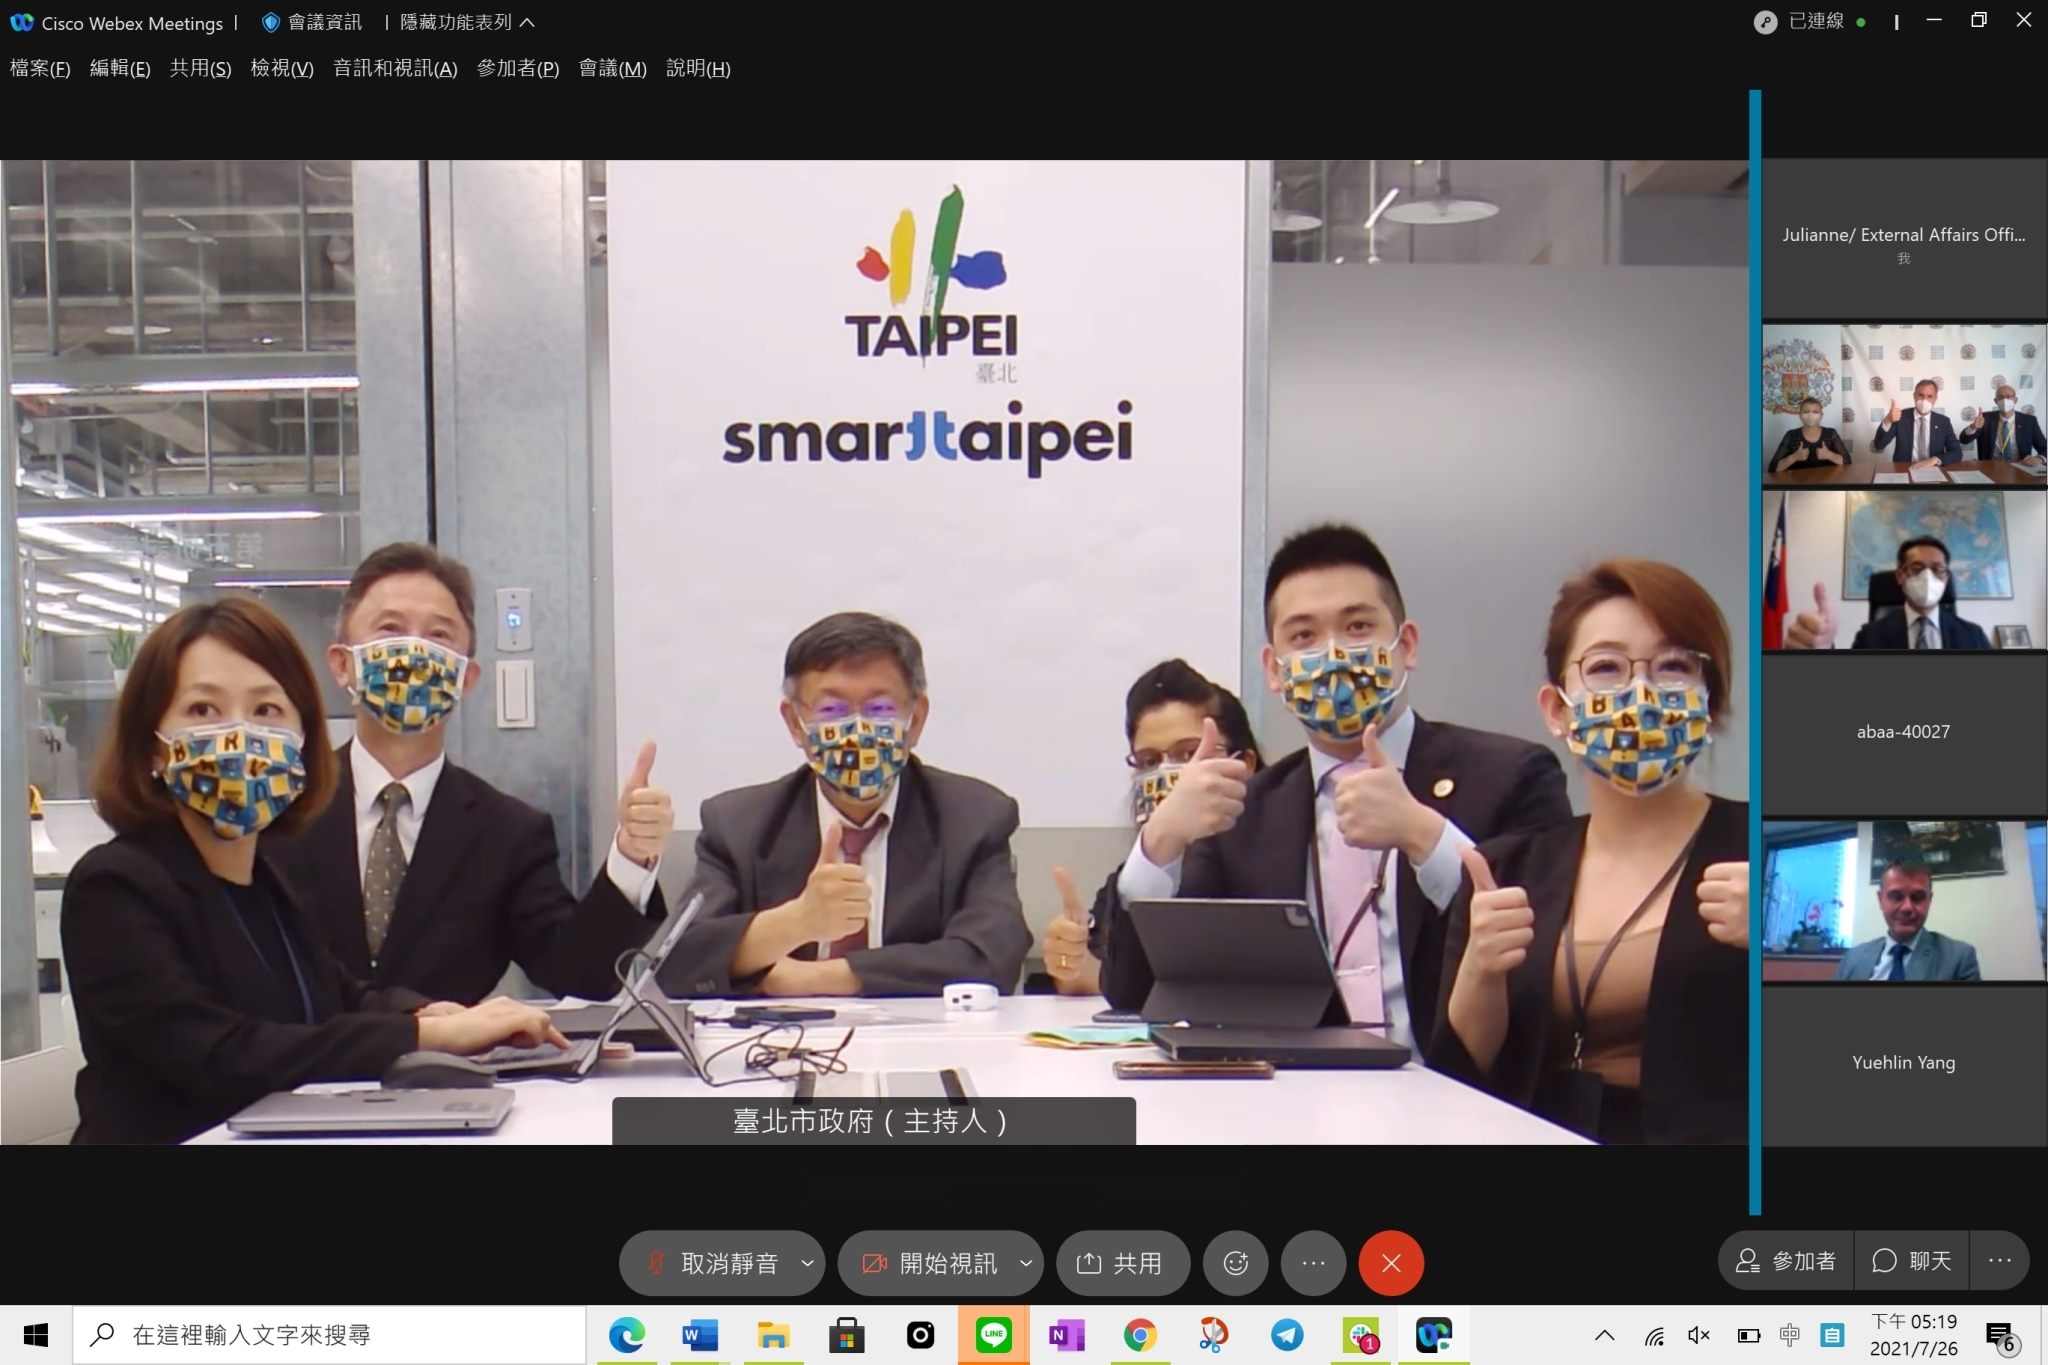Open Google Chrome from the taskbar
This screenshot has width=2048, height=1365.
1140,1335
